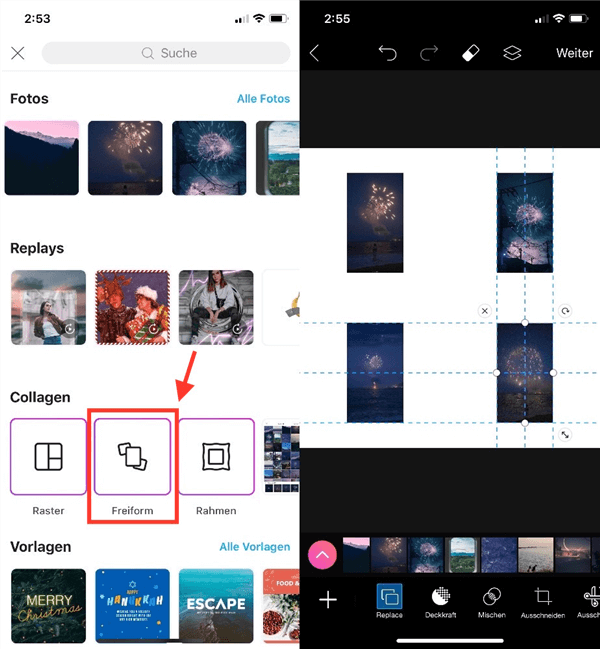Screen dimensions: 600x649
Task: Open the Deckkraft opacity tool
Action: [x=440, y=603]
